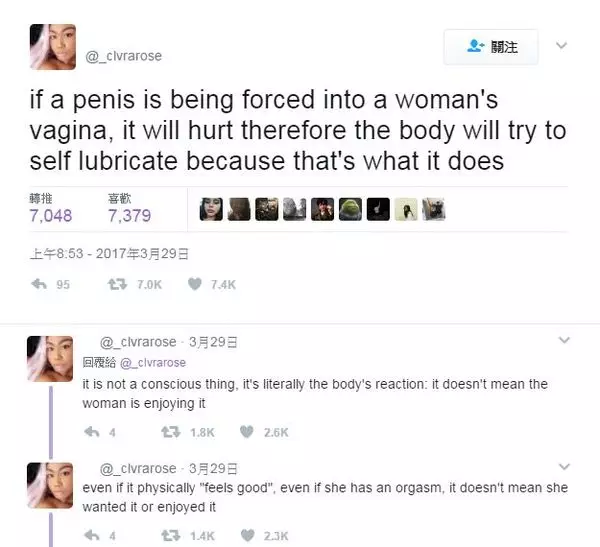Open the 7,379 likes list
The height and width of the screenshot is (547, 600).
point(129,209)
